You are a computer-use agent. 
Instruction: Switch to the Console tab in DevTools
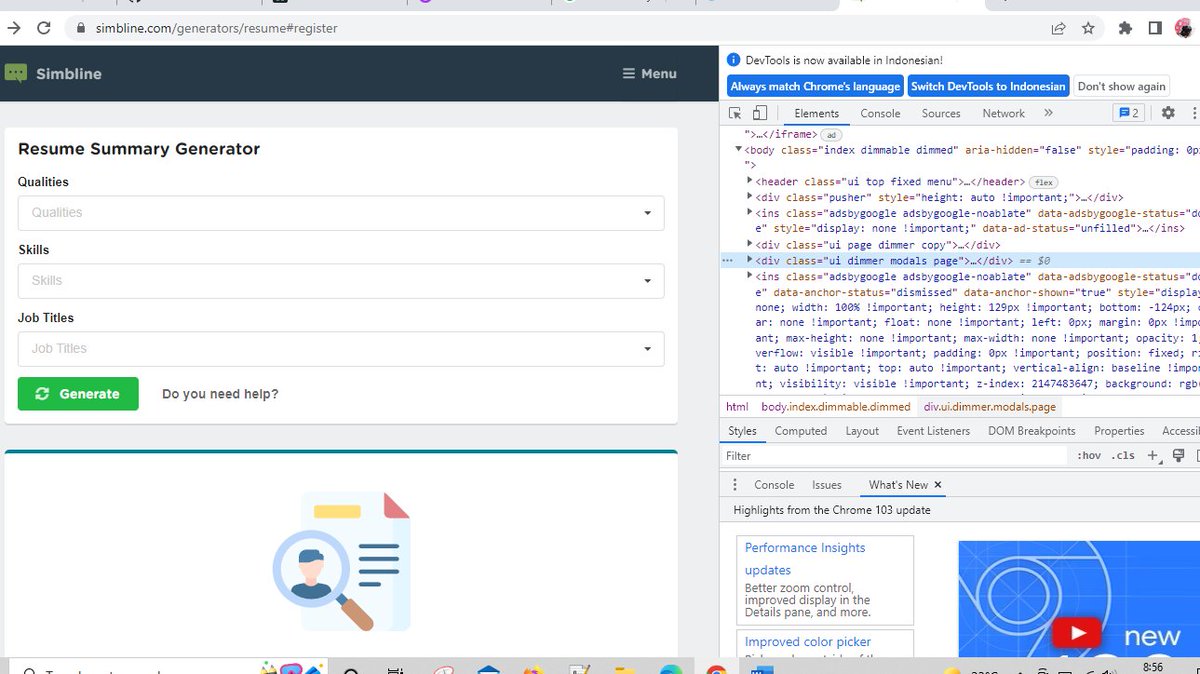880,113
